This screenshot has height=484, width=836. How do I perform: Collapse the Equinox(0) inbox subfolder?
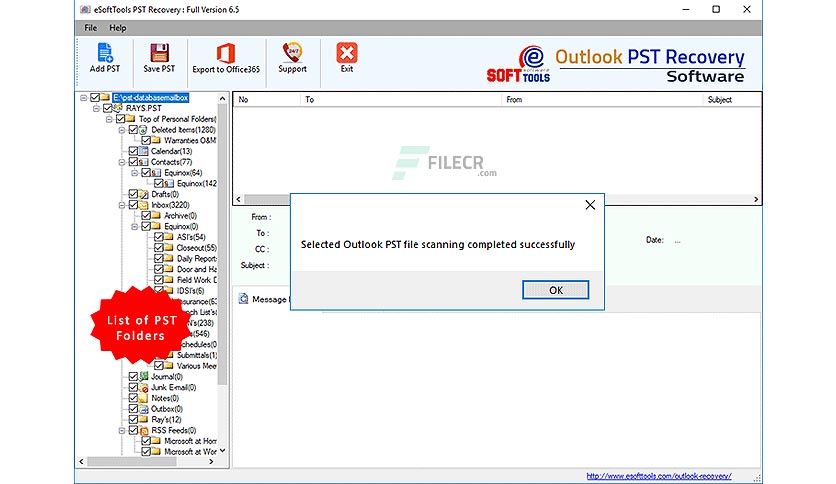click(135, 227)
